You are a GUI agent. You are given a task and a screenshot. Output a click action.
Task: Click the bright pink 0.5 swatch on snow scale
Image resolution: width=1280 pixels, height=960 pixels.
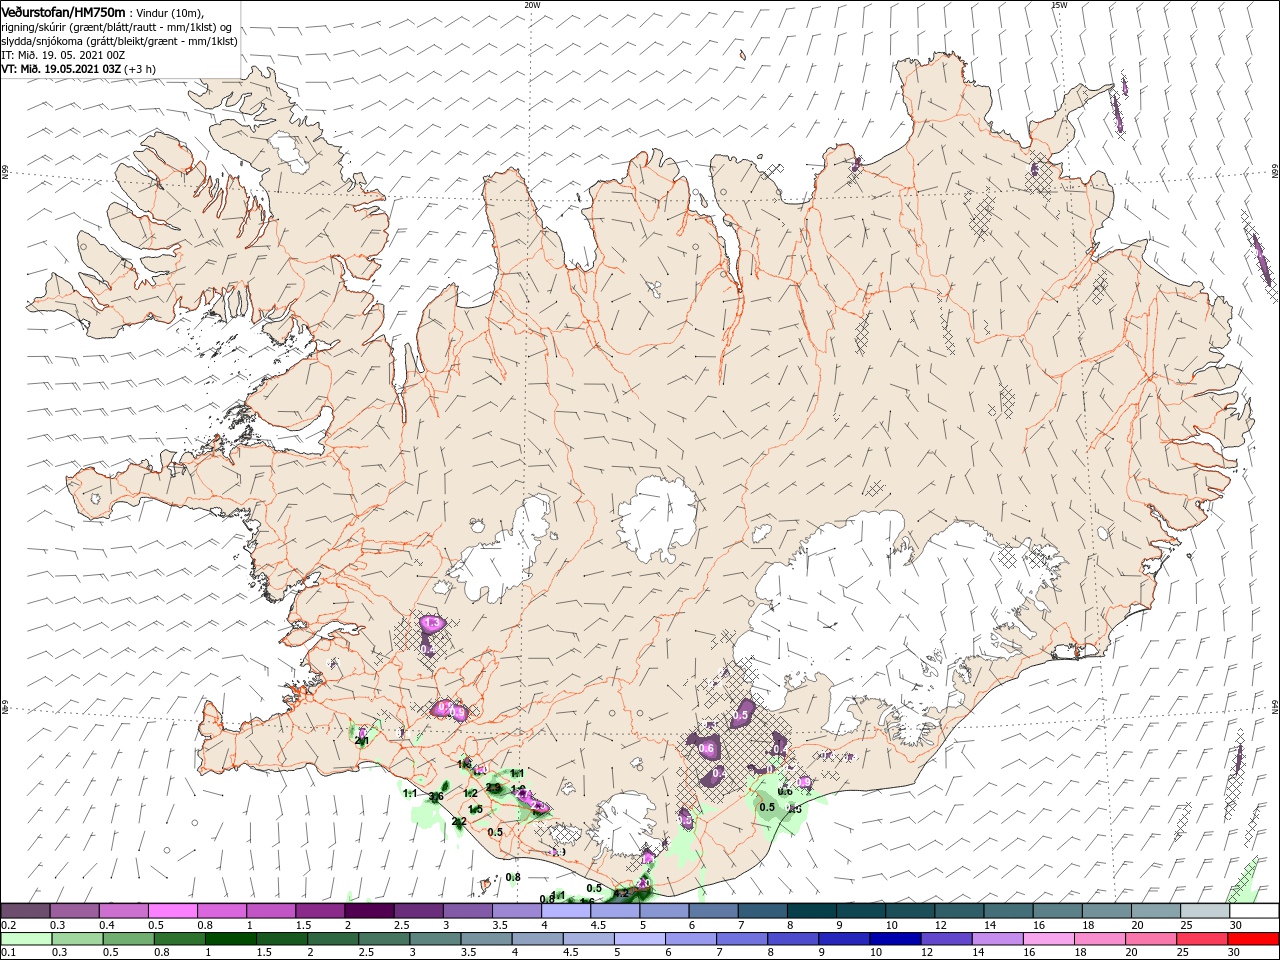pyautogui.click(x=173, y=911)
